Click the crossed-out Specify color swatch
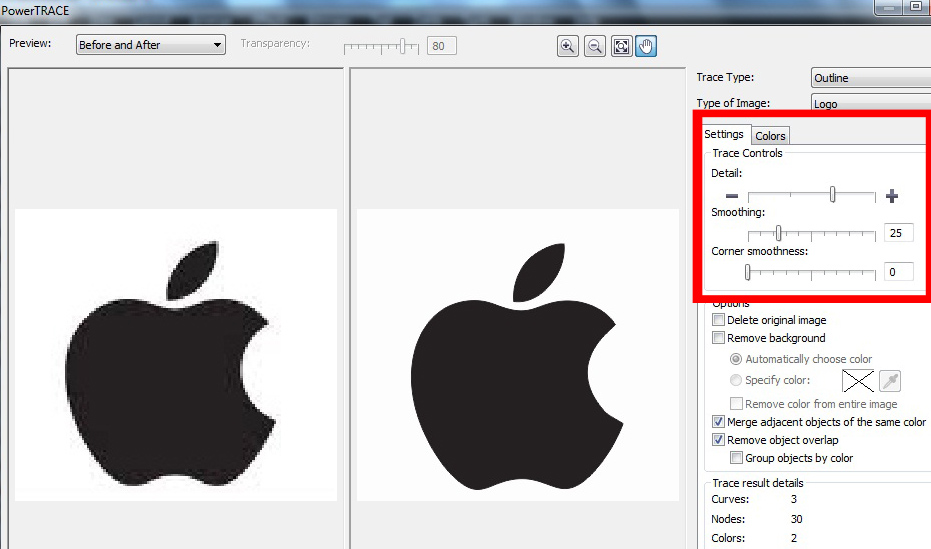This screenshot has height=549, width=931. [x=858, y=381]
